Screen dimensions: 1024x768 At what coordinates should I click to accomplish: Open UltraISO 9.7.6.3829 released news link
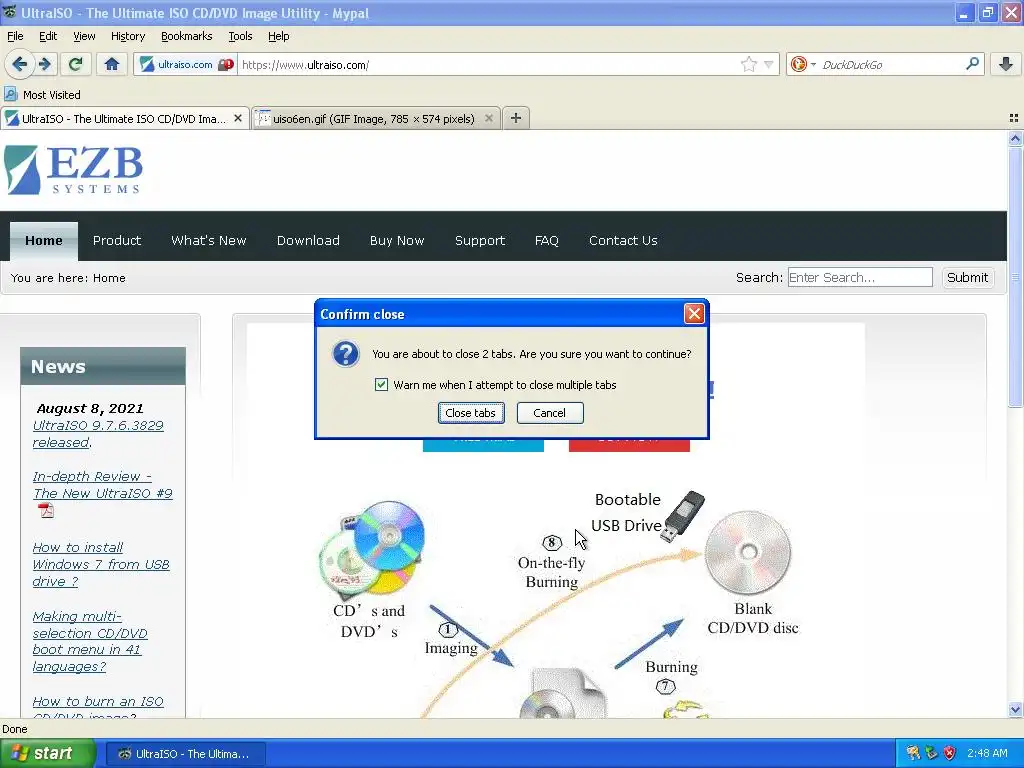tap(98, 434)
